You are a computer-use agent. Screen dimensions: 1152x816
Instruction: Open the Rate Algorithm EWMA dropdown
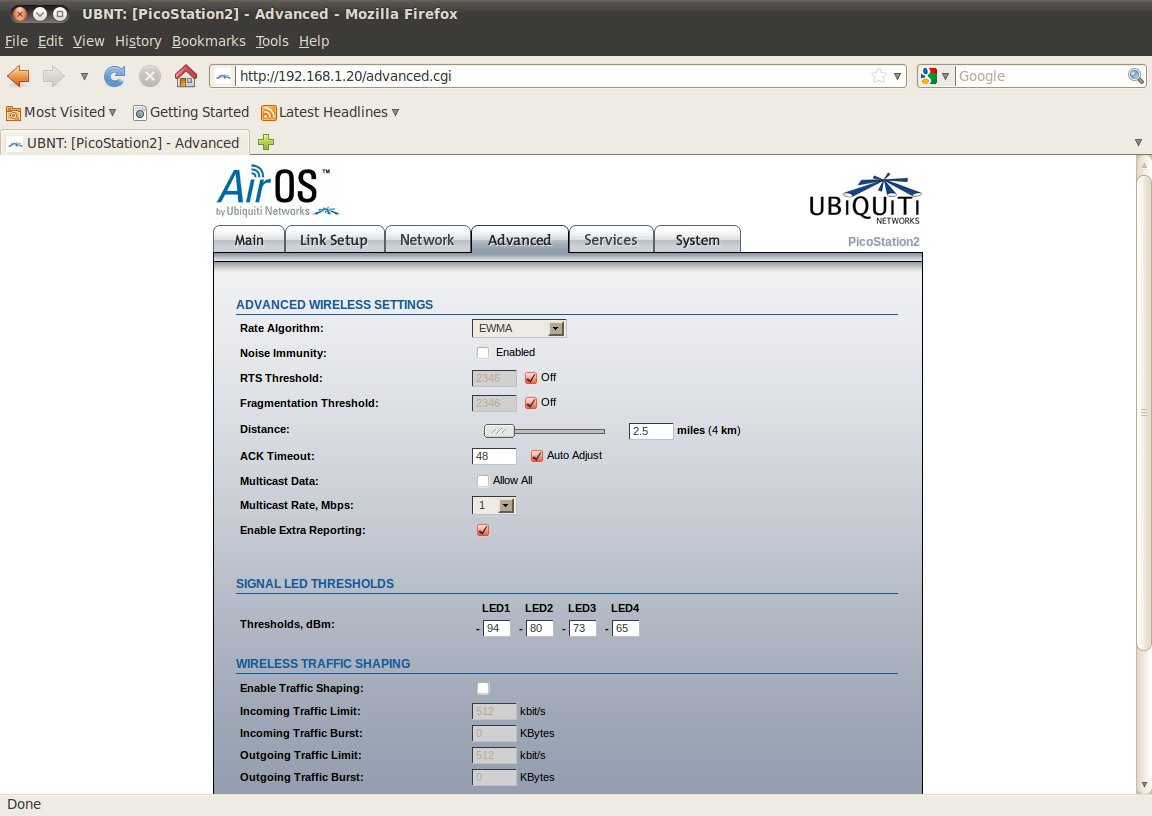tap(519, 328)
